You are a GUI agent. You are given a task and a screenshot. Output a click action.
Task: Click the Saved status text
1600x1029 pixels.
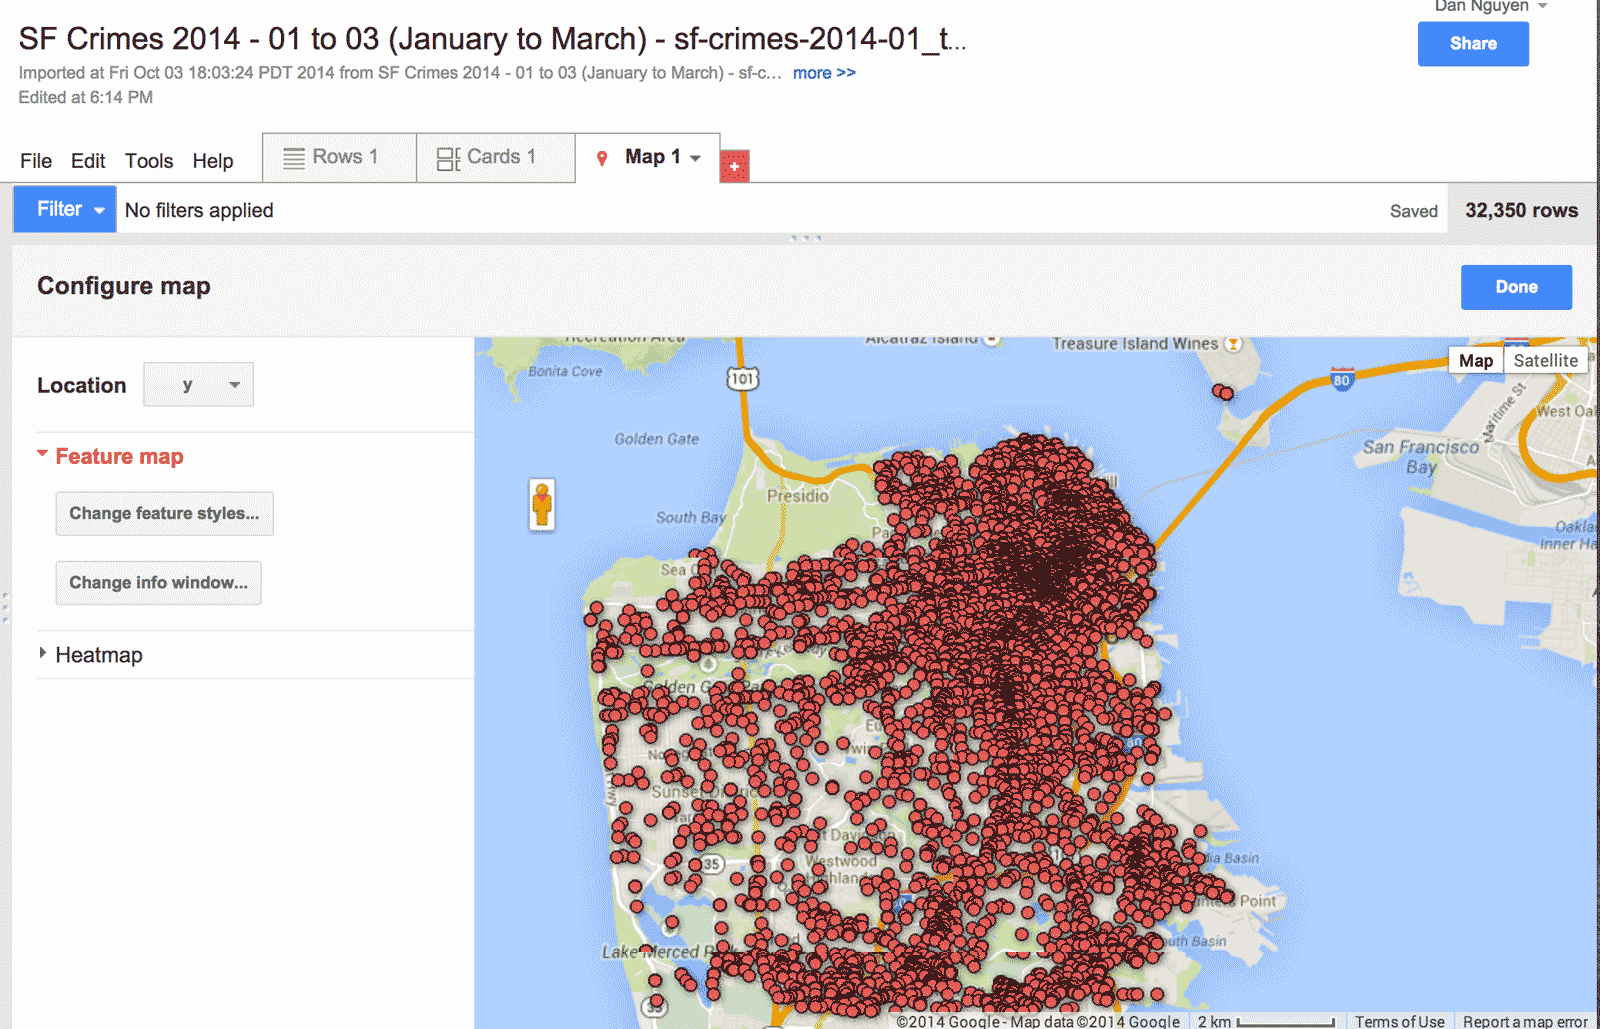[x=1413, y=211]
